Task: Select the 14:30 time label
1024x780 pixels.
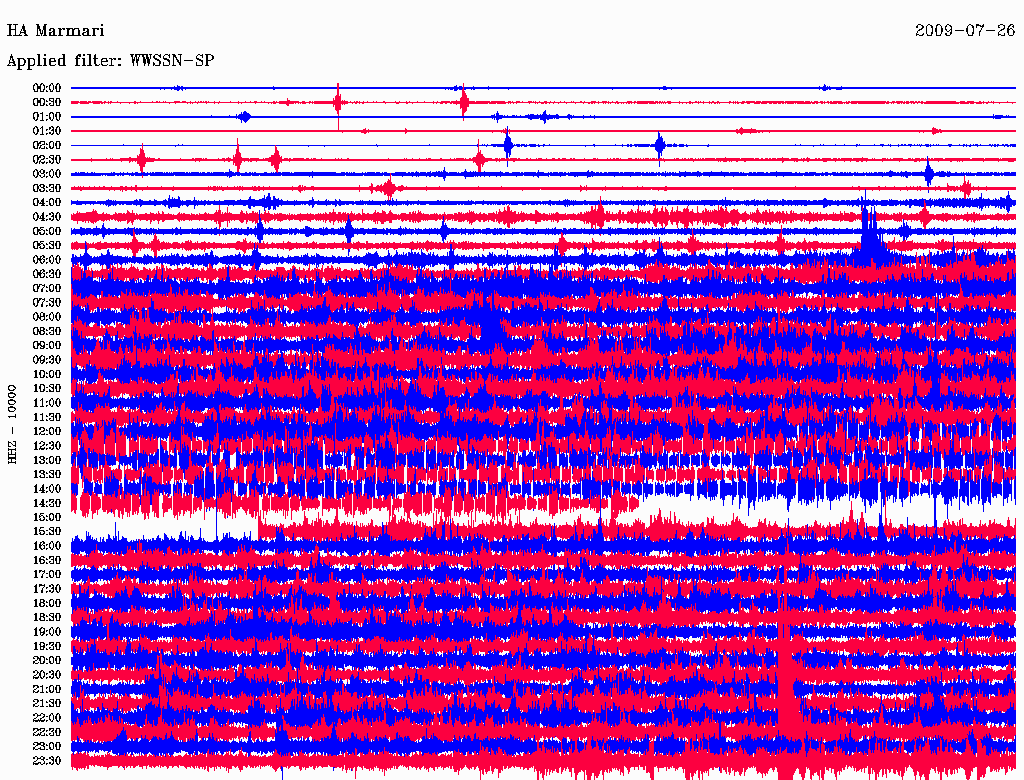Action: tap(47, 504)
